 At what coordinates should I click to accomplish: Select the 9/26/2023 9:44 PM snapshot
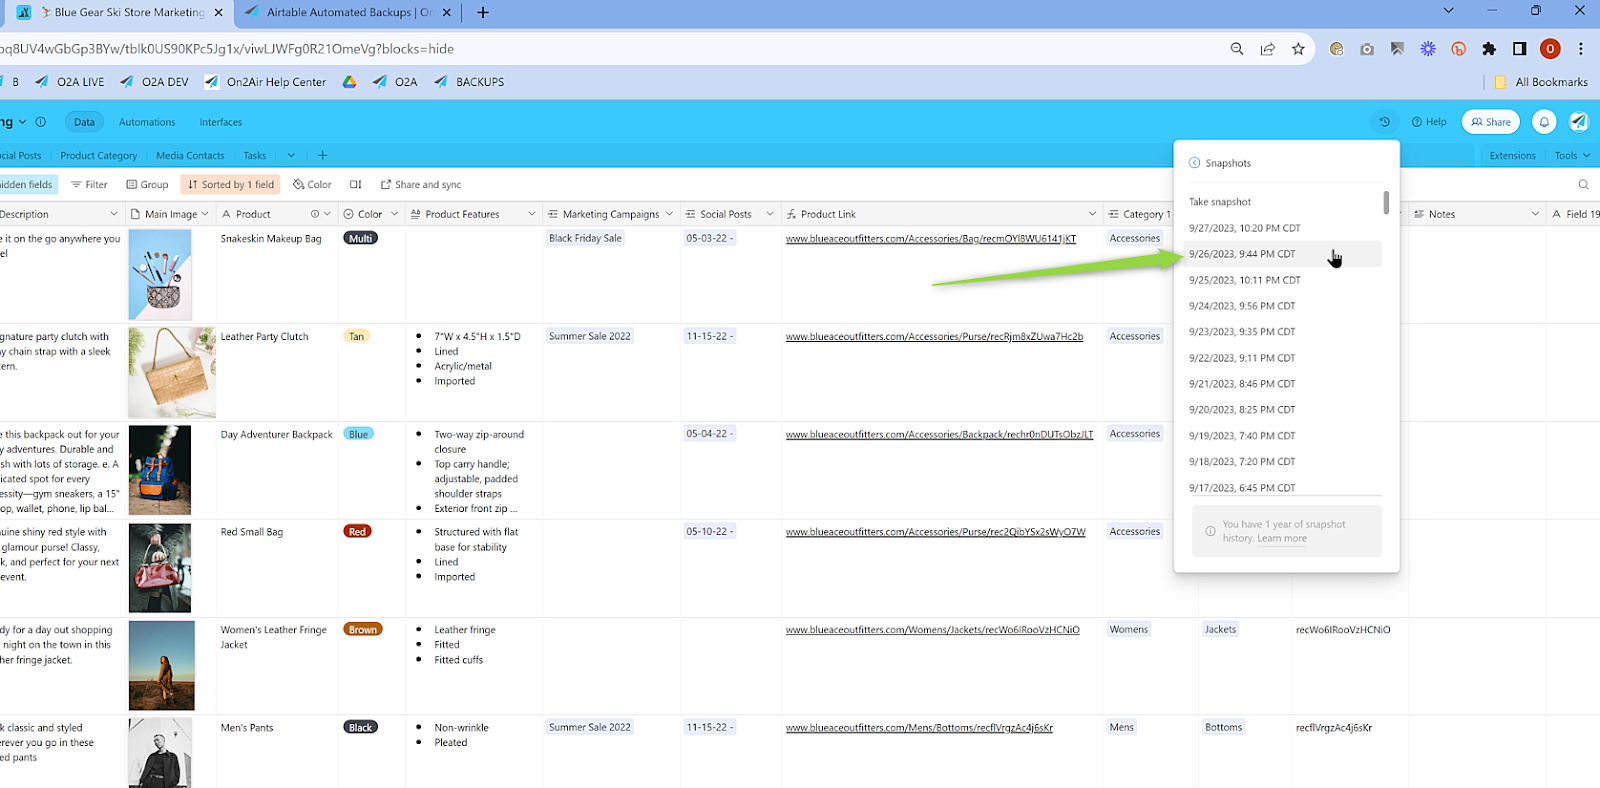(x=1242, y=254)
